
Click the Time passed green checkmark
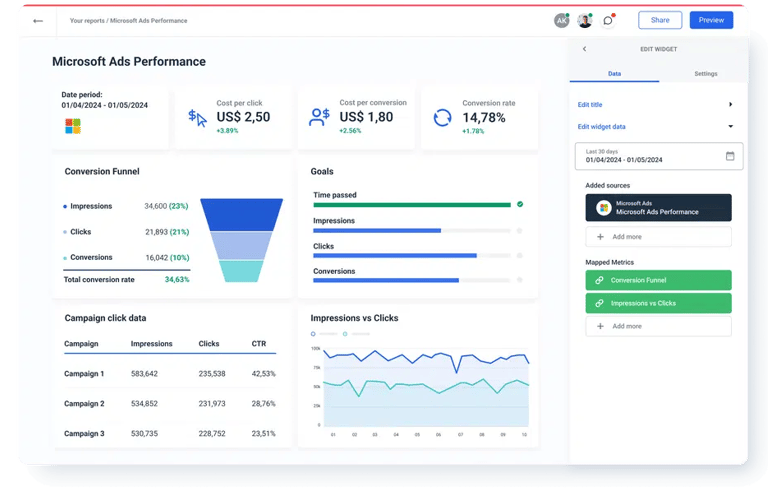tap(520, 204)
